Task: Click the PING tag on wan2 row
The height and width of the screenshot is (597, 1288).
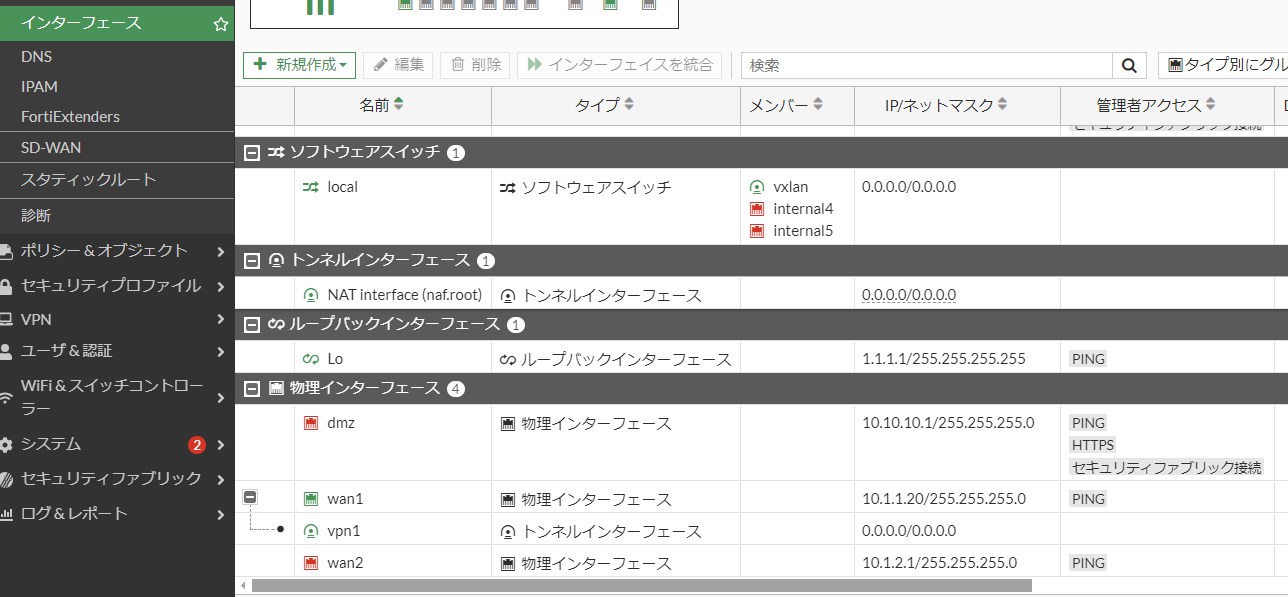Action: click(1088, 563)
